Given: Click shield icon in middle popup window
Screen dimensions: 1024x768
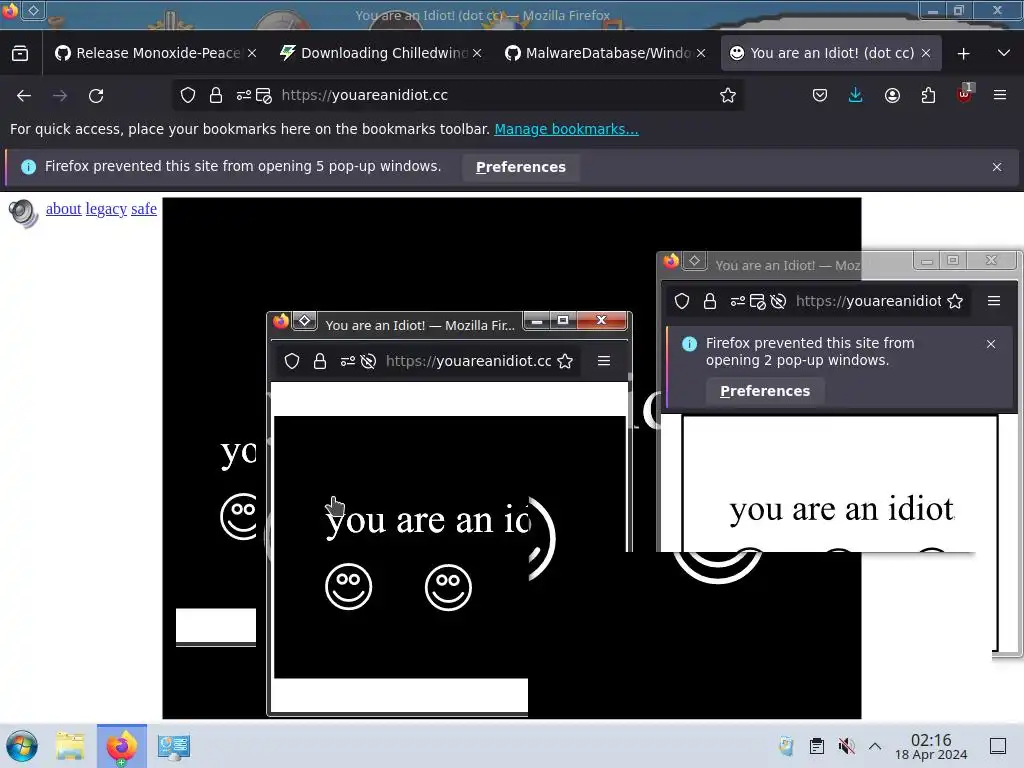Looking at the screenshot, I should [x=292, y=361].
